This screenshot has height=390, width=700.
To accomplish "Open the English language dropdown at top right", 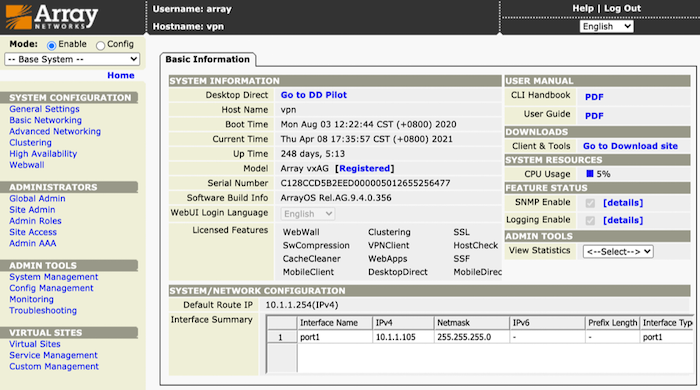I will pyautogui.click(x=606, y=26).
